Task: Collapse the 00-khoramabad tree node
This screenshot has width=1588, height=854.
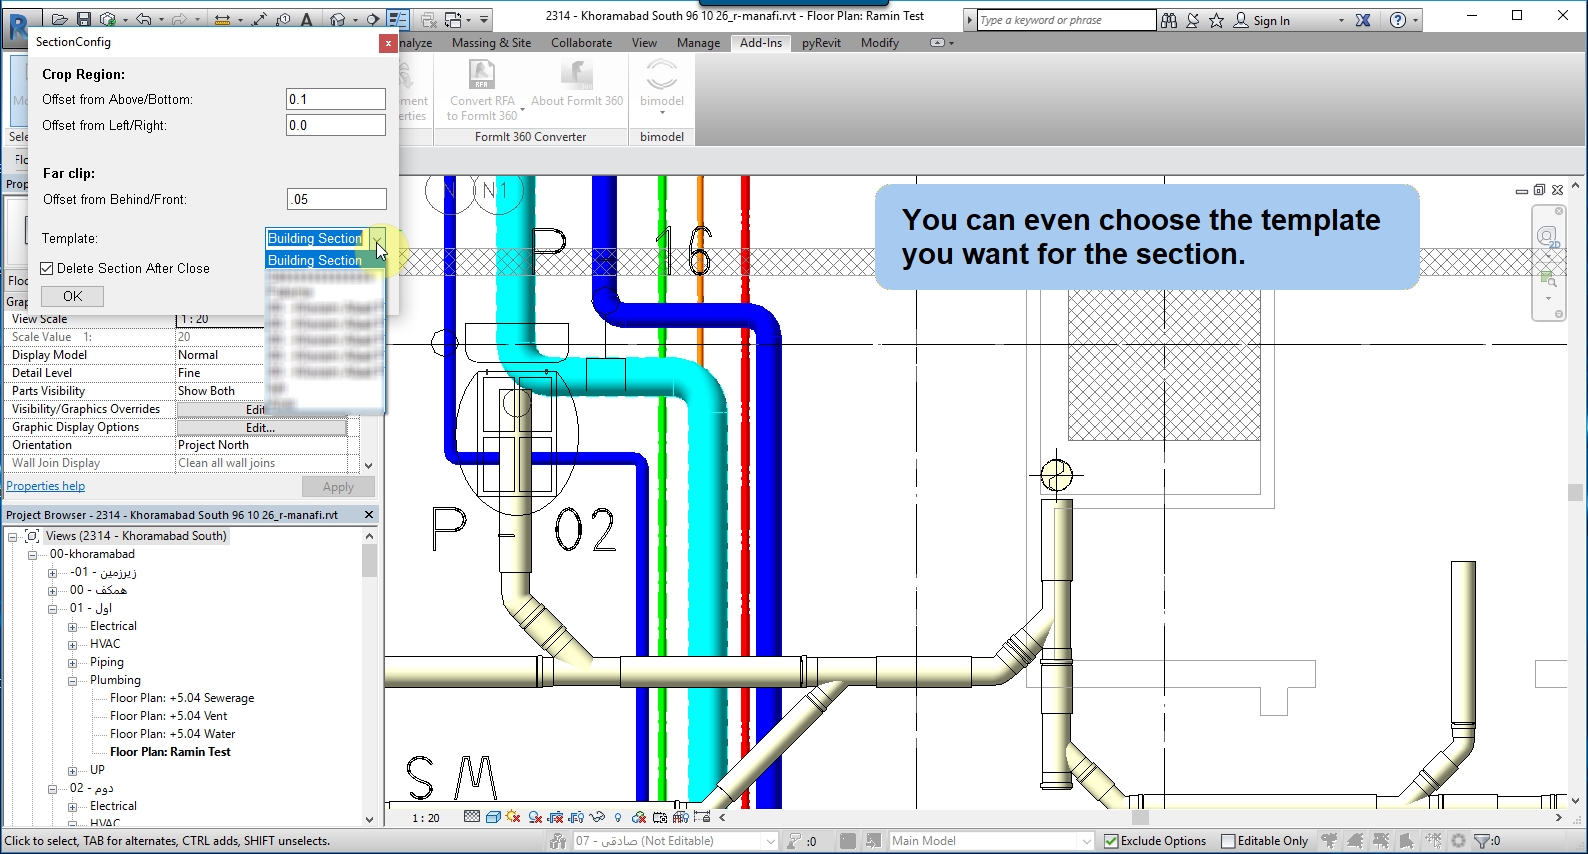Action: [32, 554]
